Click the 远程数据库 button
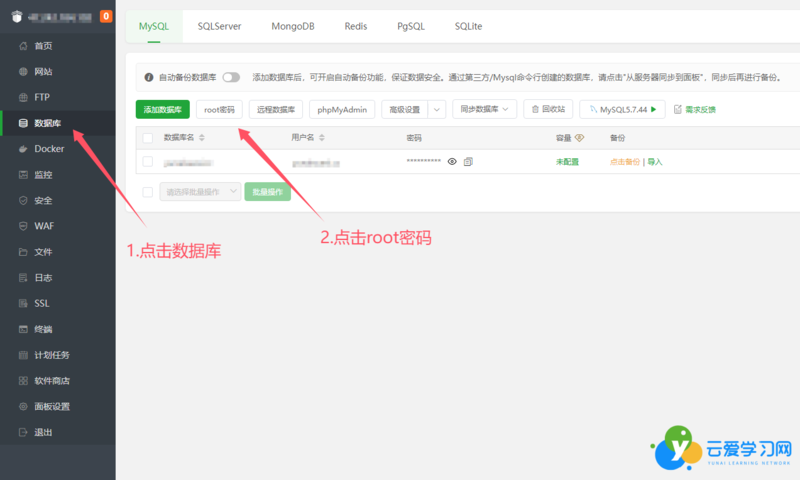This screenshot has width=800, height=480. click(276, 109)
